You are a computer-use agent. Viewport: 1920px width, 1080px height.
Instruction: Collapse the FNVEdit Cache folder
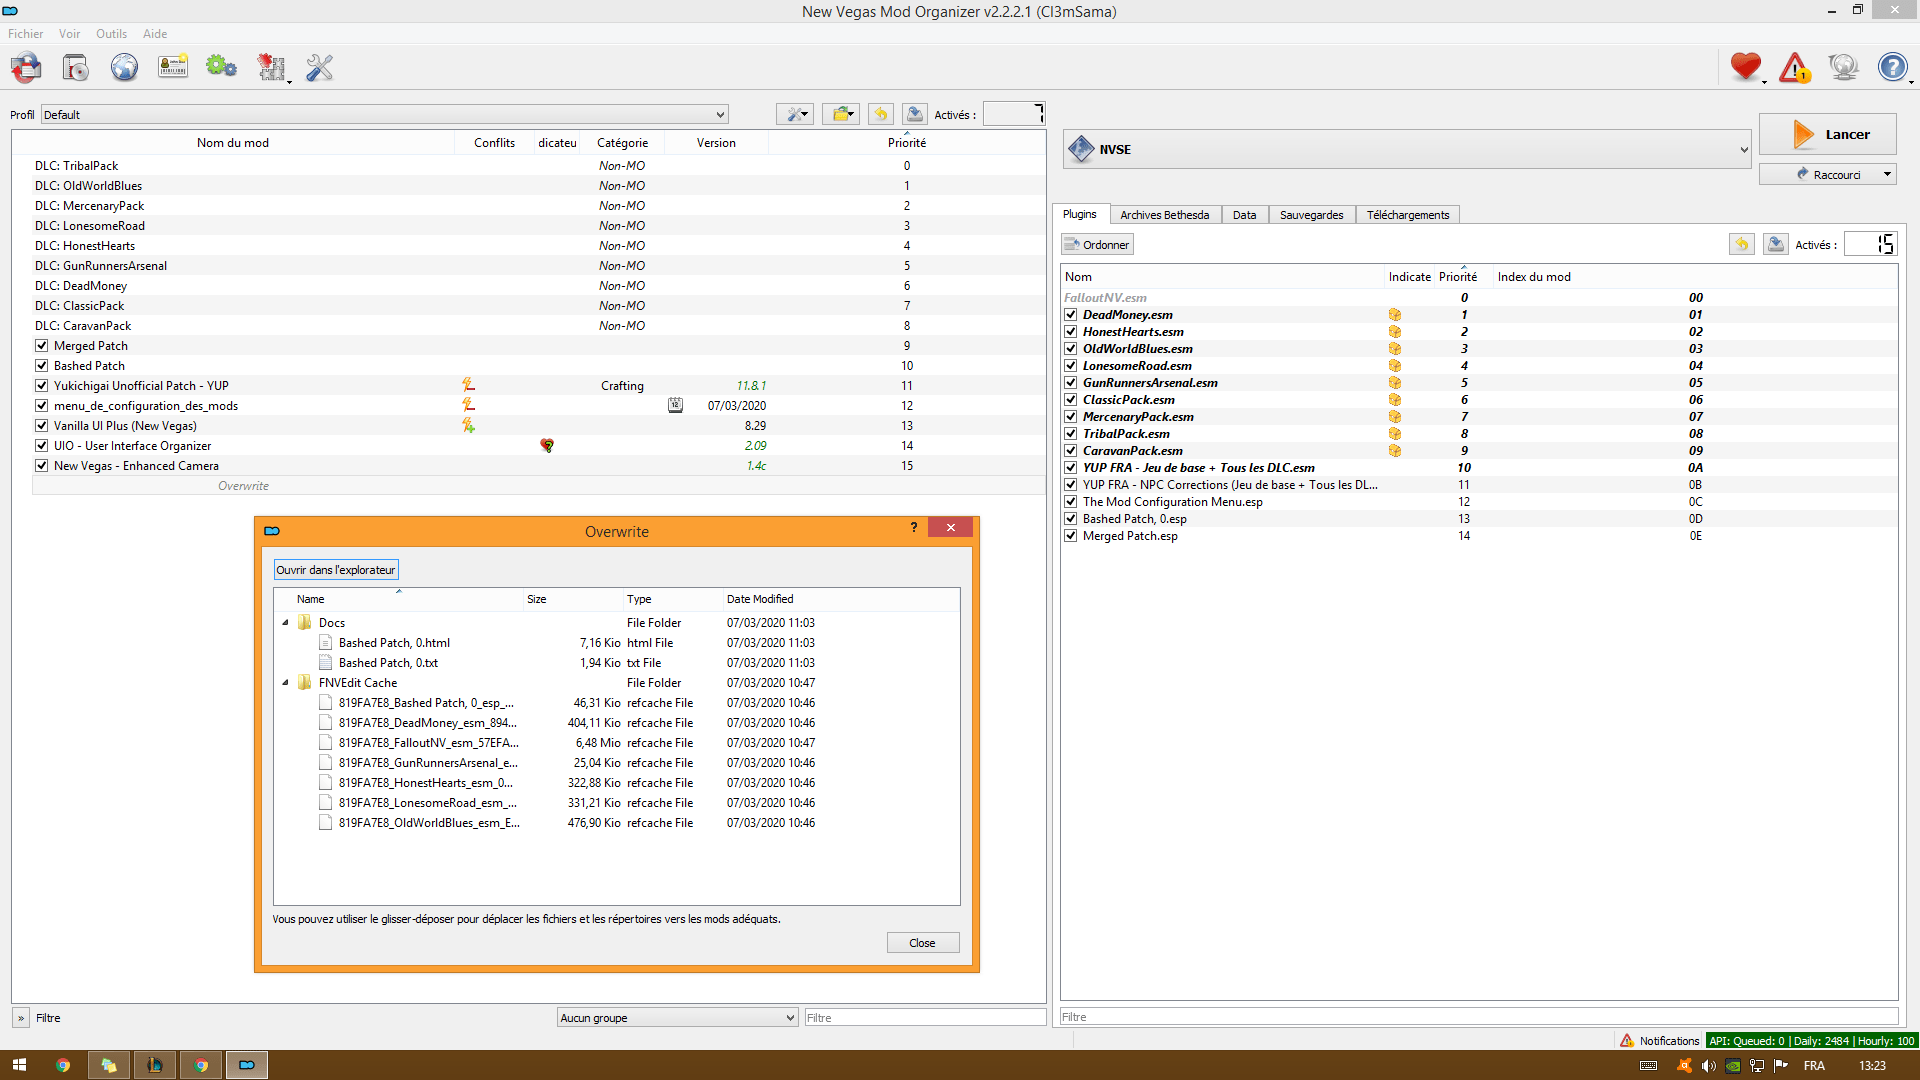click(x=285, y=683)
